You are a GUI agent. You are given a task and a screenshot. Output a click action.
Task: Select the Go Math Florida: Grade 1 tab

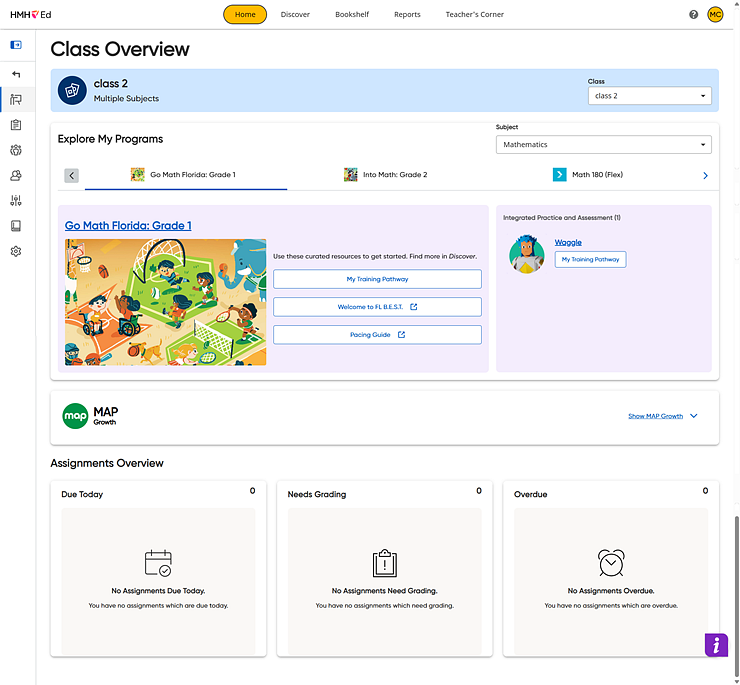coord(186,175)
